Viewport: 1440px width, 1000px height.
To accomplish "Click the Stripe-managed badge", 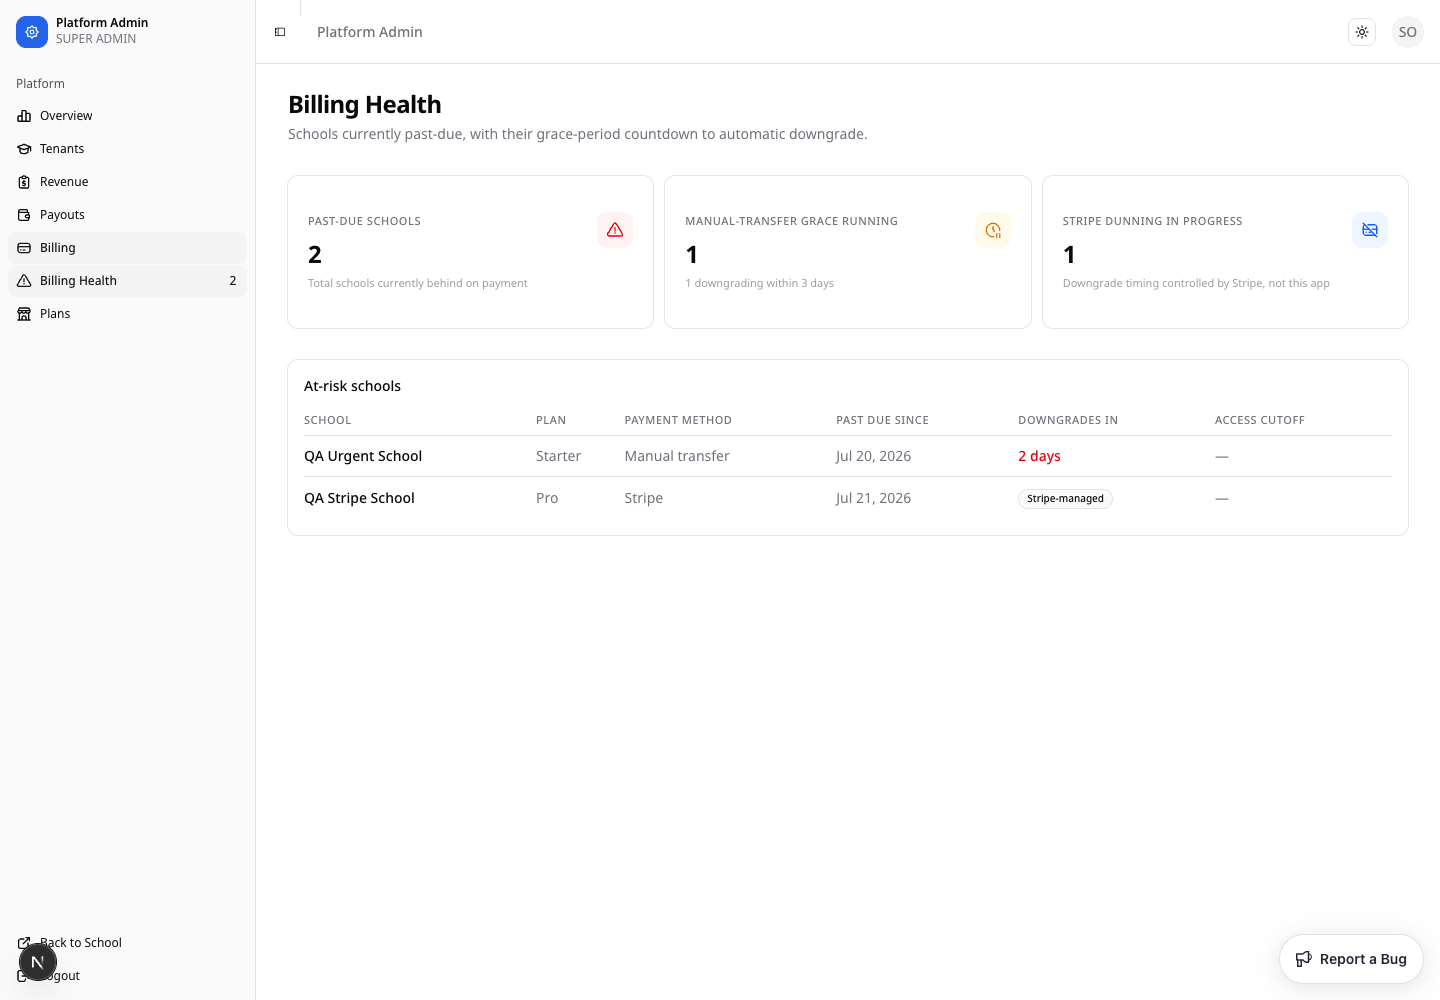I will coord(1065,499).
